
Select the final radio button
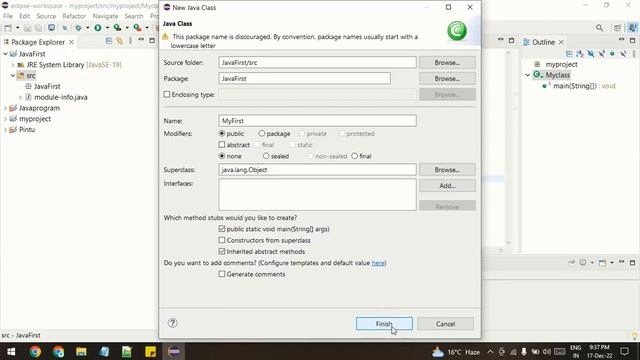354,156
